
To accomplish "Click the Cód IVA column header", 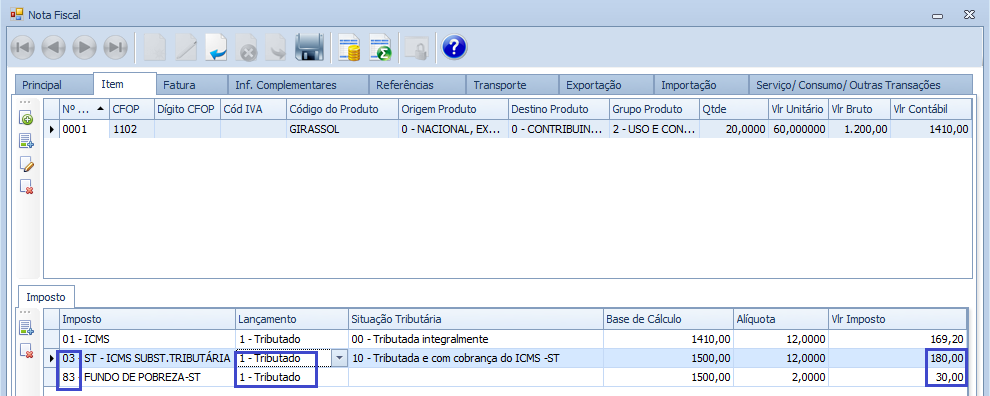I will (253, 109).
